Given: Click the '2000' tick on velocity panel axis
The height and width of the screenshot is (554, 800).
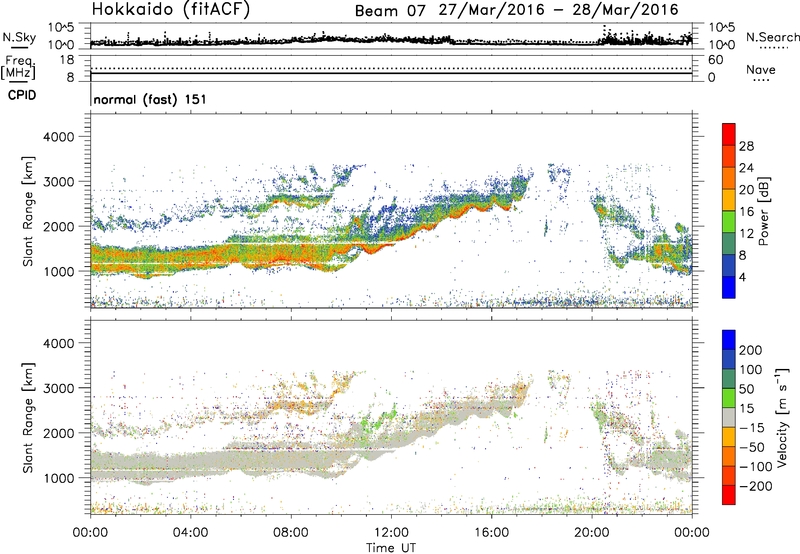Looking at the screenshot, I should (x=59, y=434).
